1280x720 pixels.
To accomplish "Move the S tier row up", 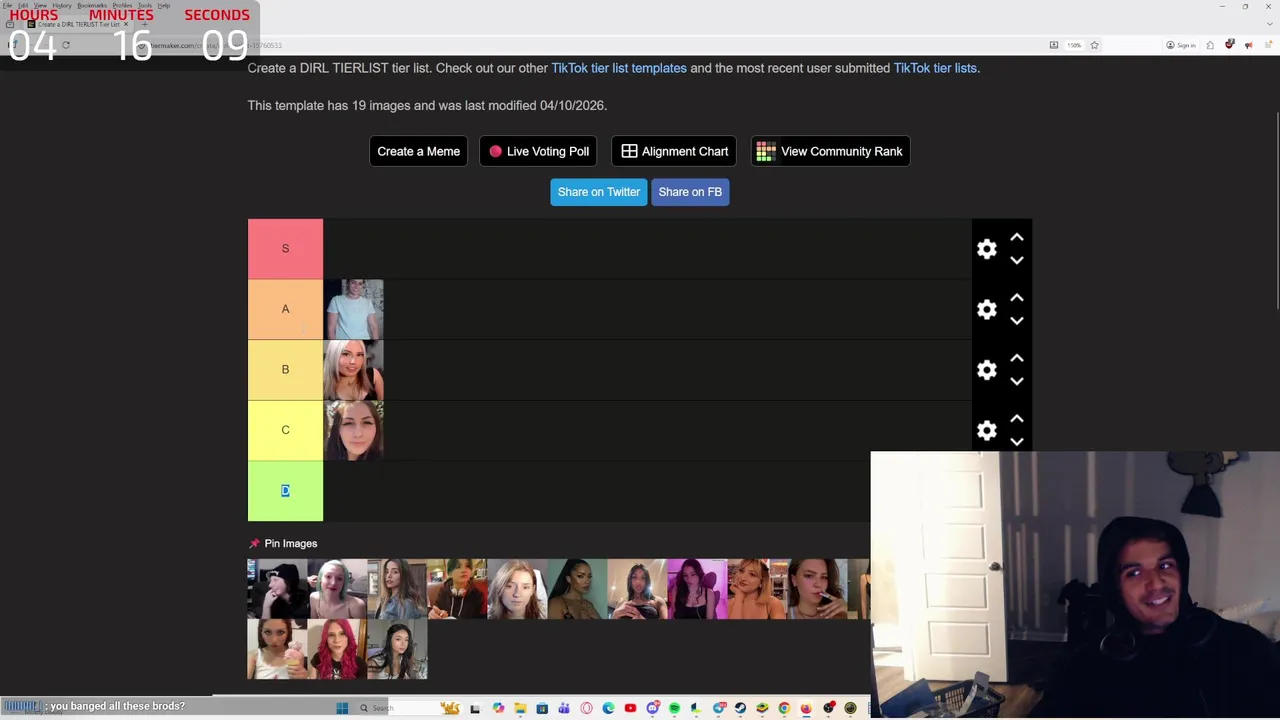I will (x=1017, y=238).
